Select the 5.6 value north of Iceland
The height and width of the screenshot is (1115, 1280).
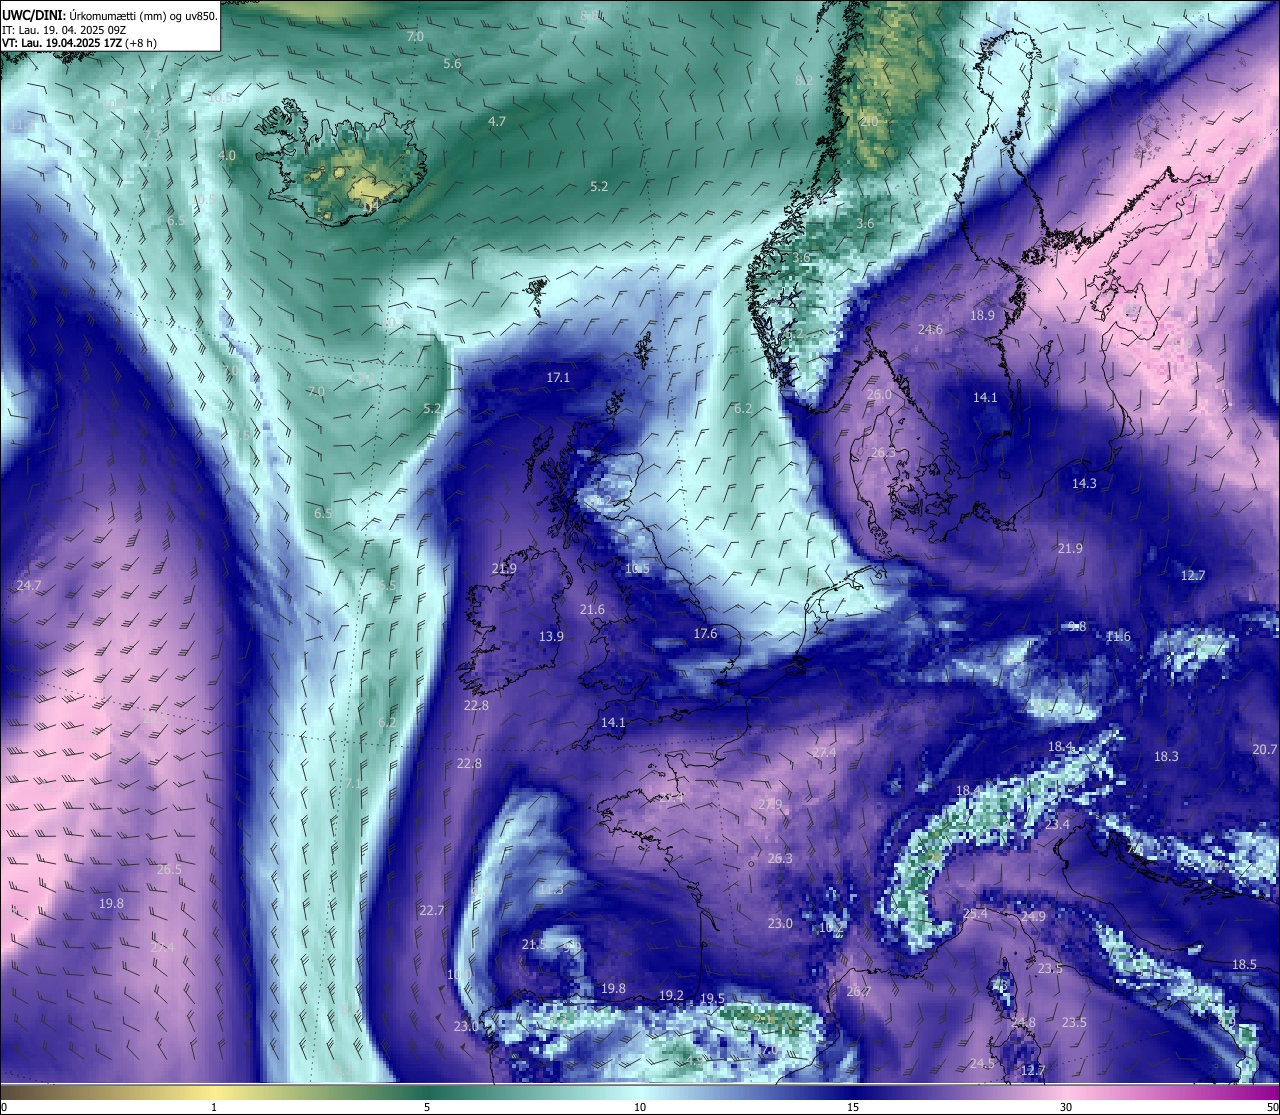(x=452, y=63)
